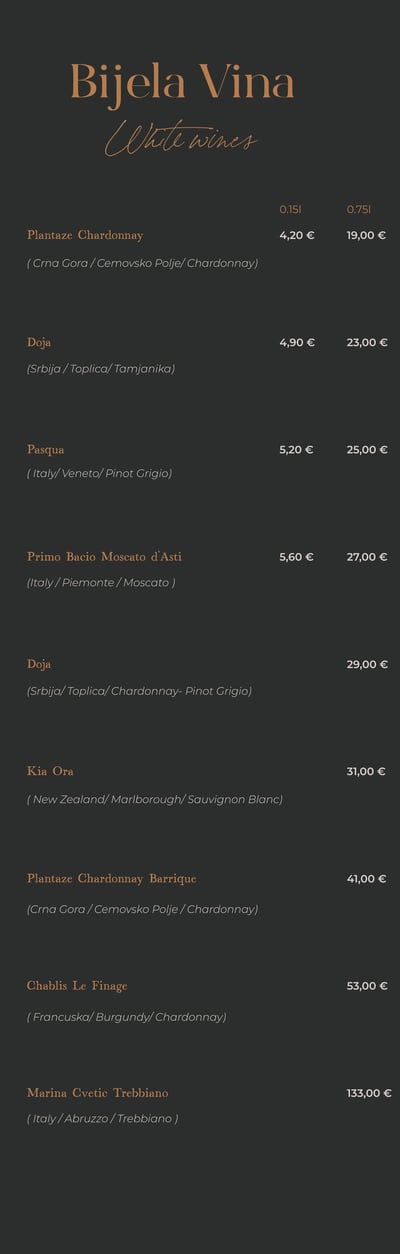Open the Plantaze Chardonnay Barrique entry
The width and height of the screenshot is (400, 1254).
111,878
